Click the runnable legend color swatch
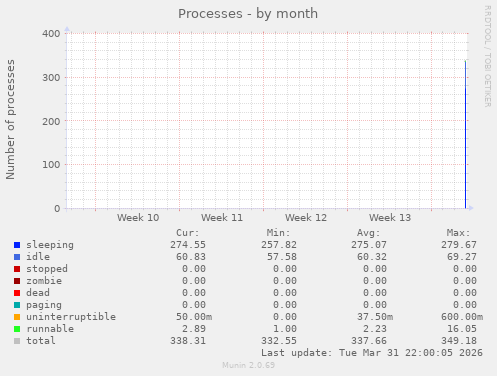This screenshot has height=376, width=497. tap(17, 329)
